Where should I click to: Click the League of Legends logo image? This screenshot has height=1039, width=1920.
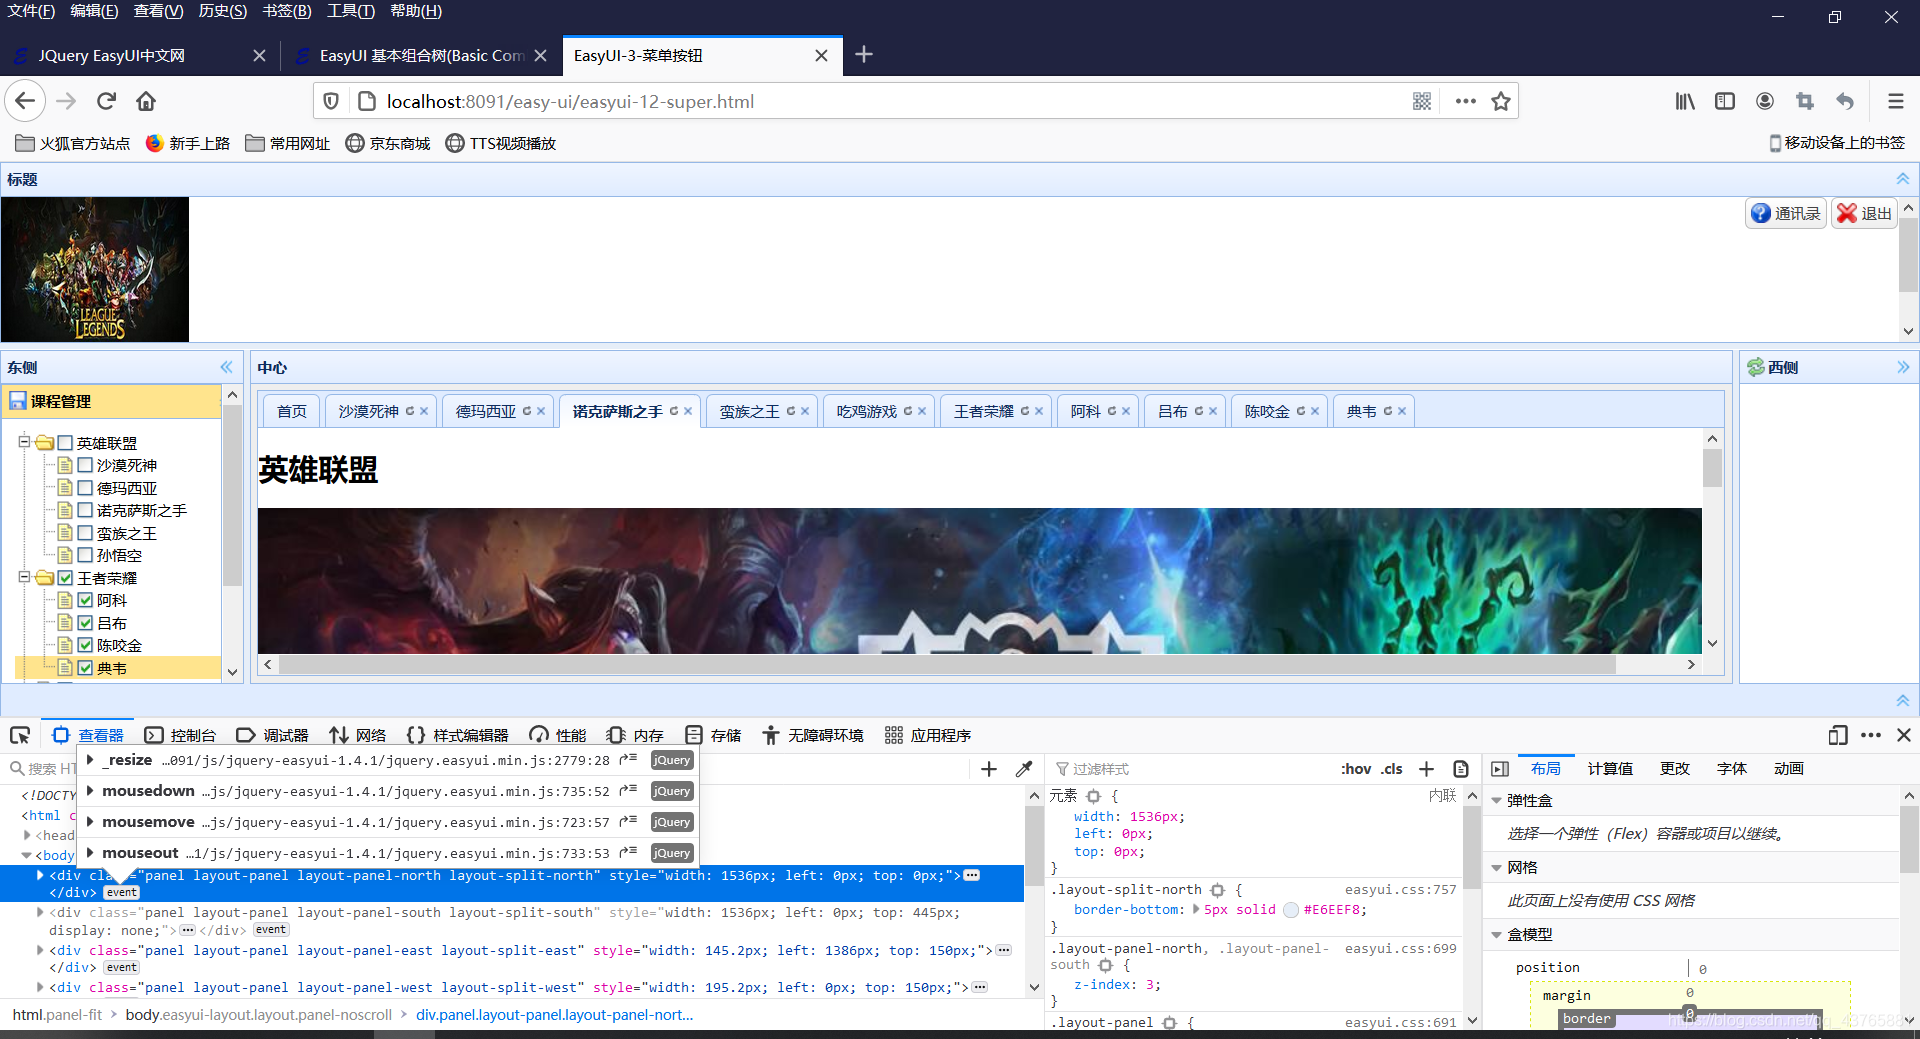pos(95,269)
